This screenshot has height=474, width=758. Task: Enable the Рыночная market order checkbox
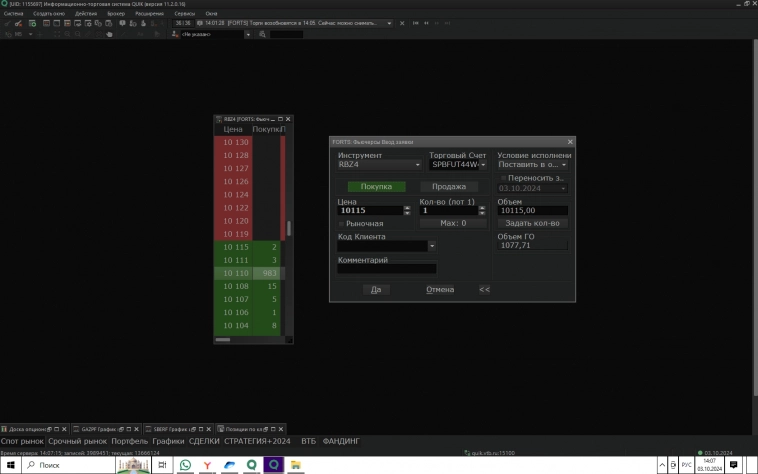[x=342, y=223]
